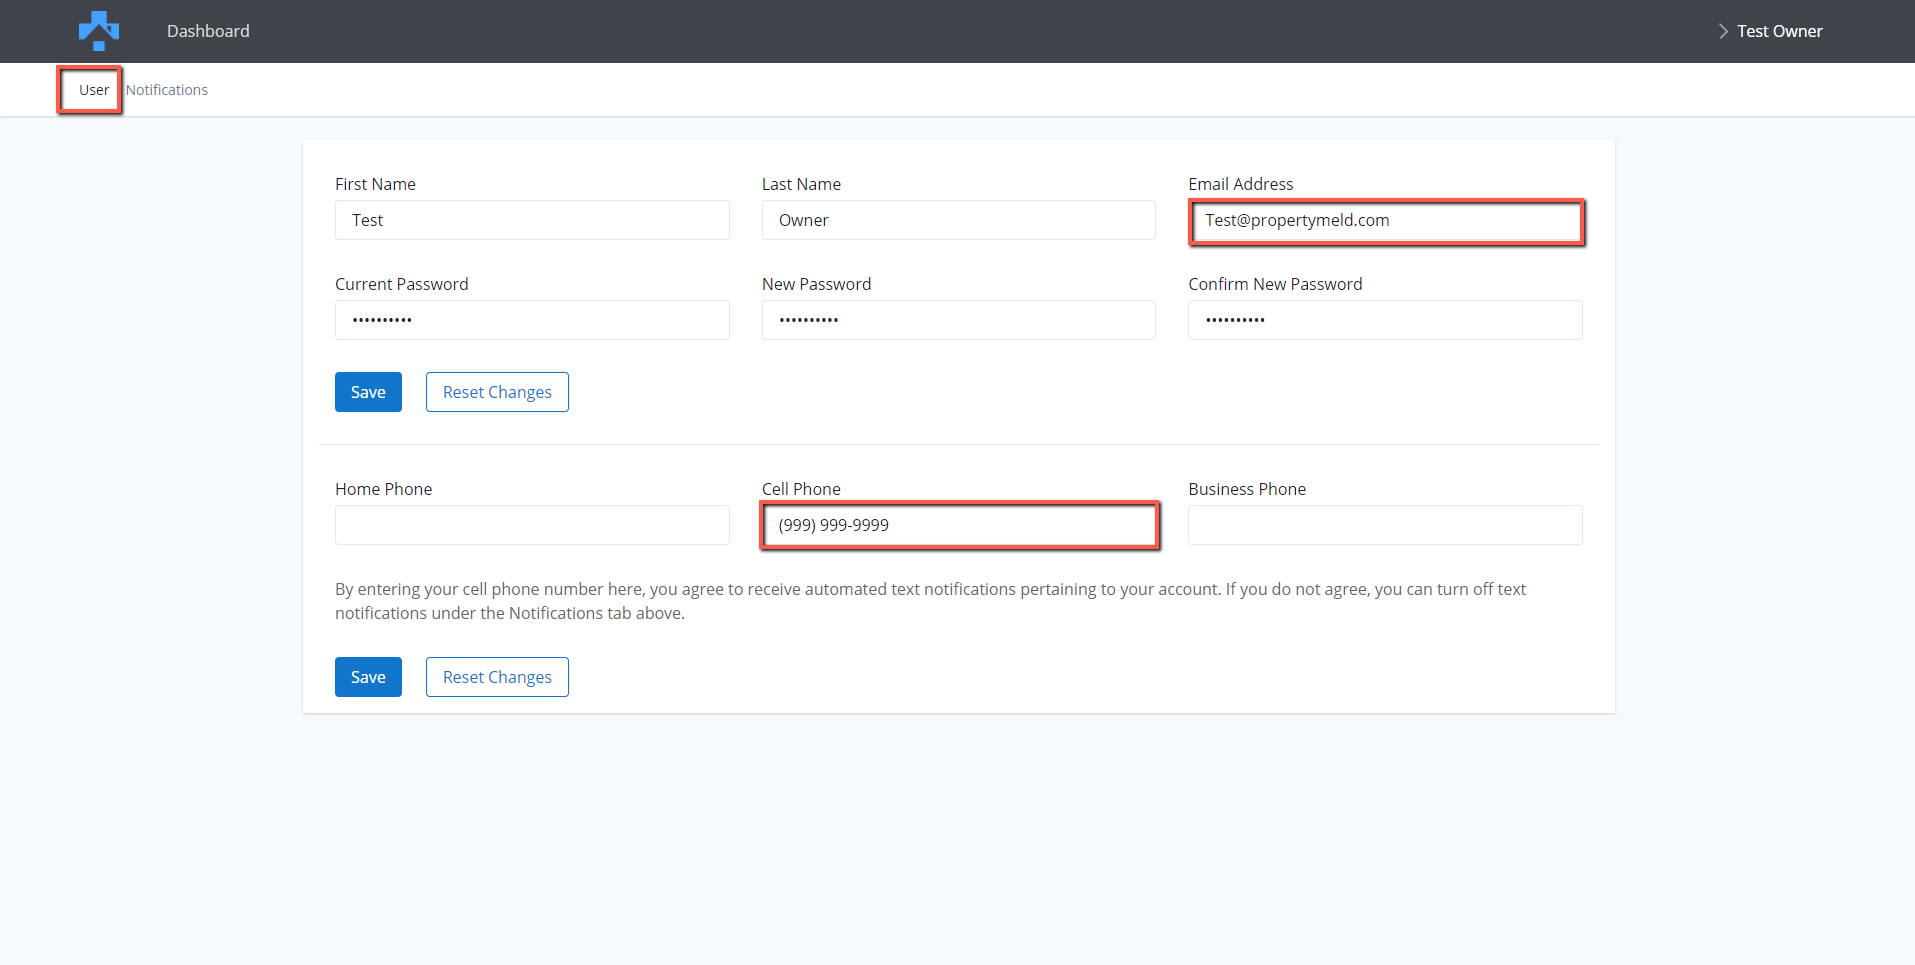Open the Dashboard page
This screenshot has height=965, width=1915.
point(208,31)
